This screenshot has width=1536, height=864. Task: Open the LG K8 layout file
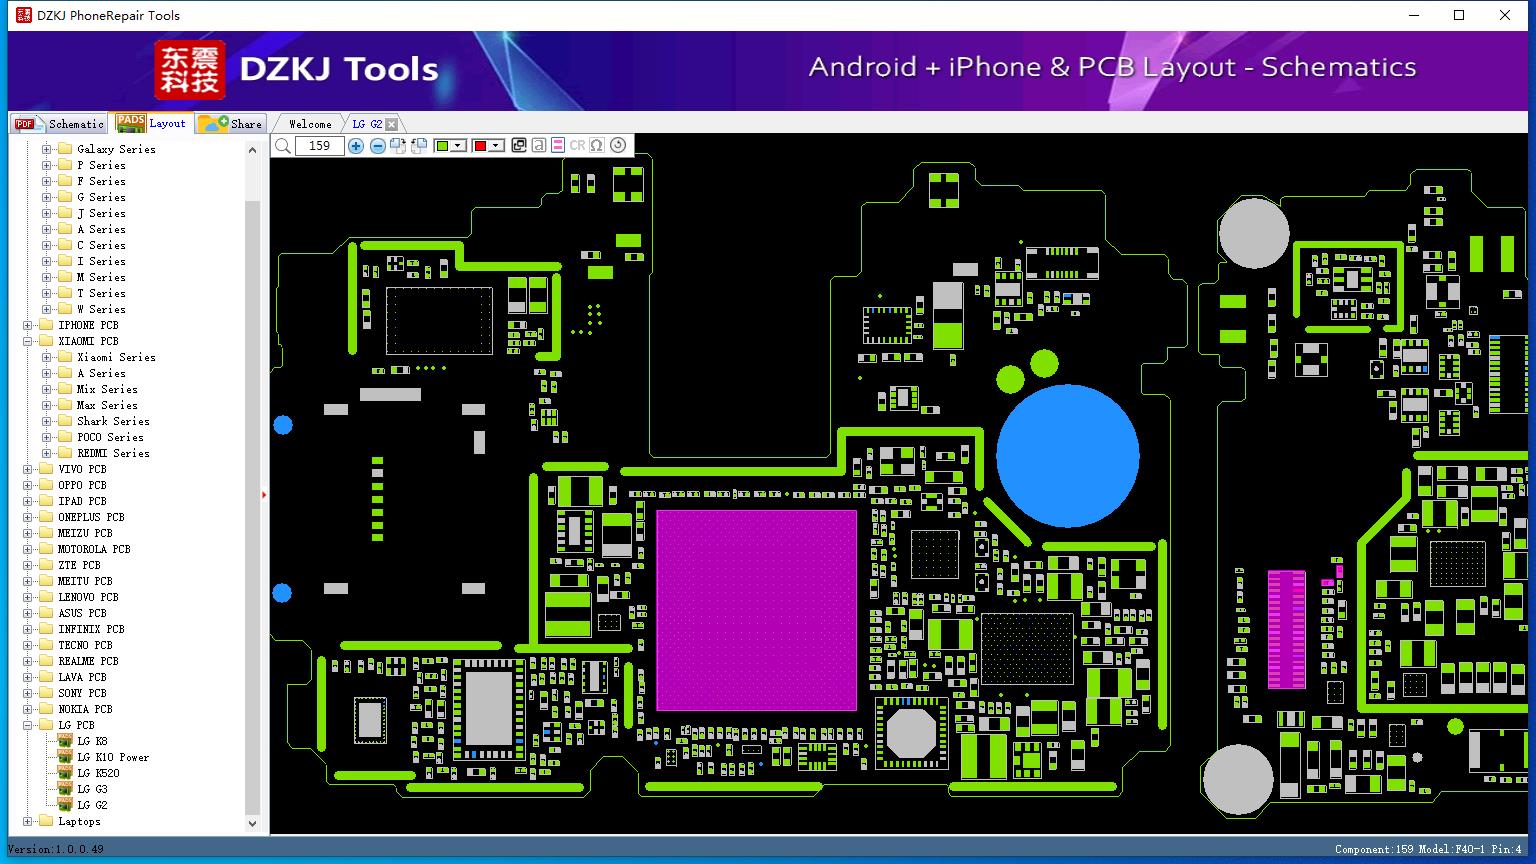pyautogui.click(x=92, y=741)
